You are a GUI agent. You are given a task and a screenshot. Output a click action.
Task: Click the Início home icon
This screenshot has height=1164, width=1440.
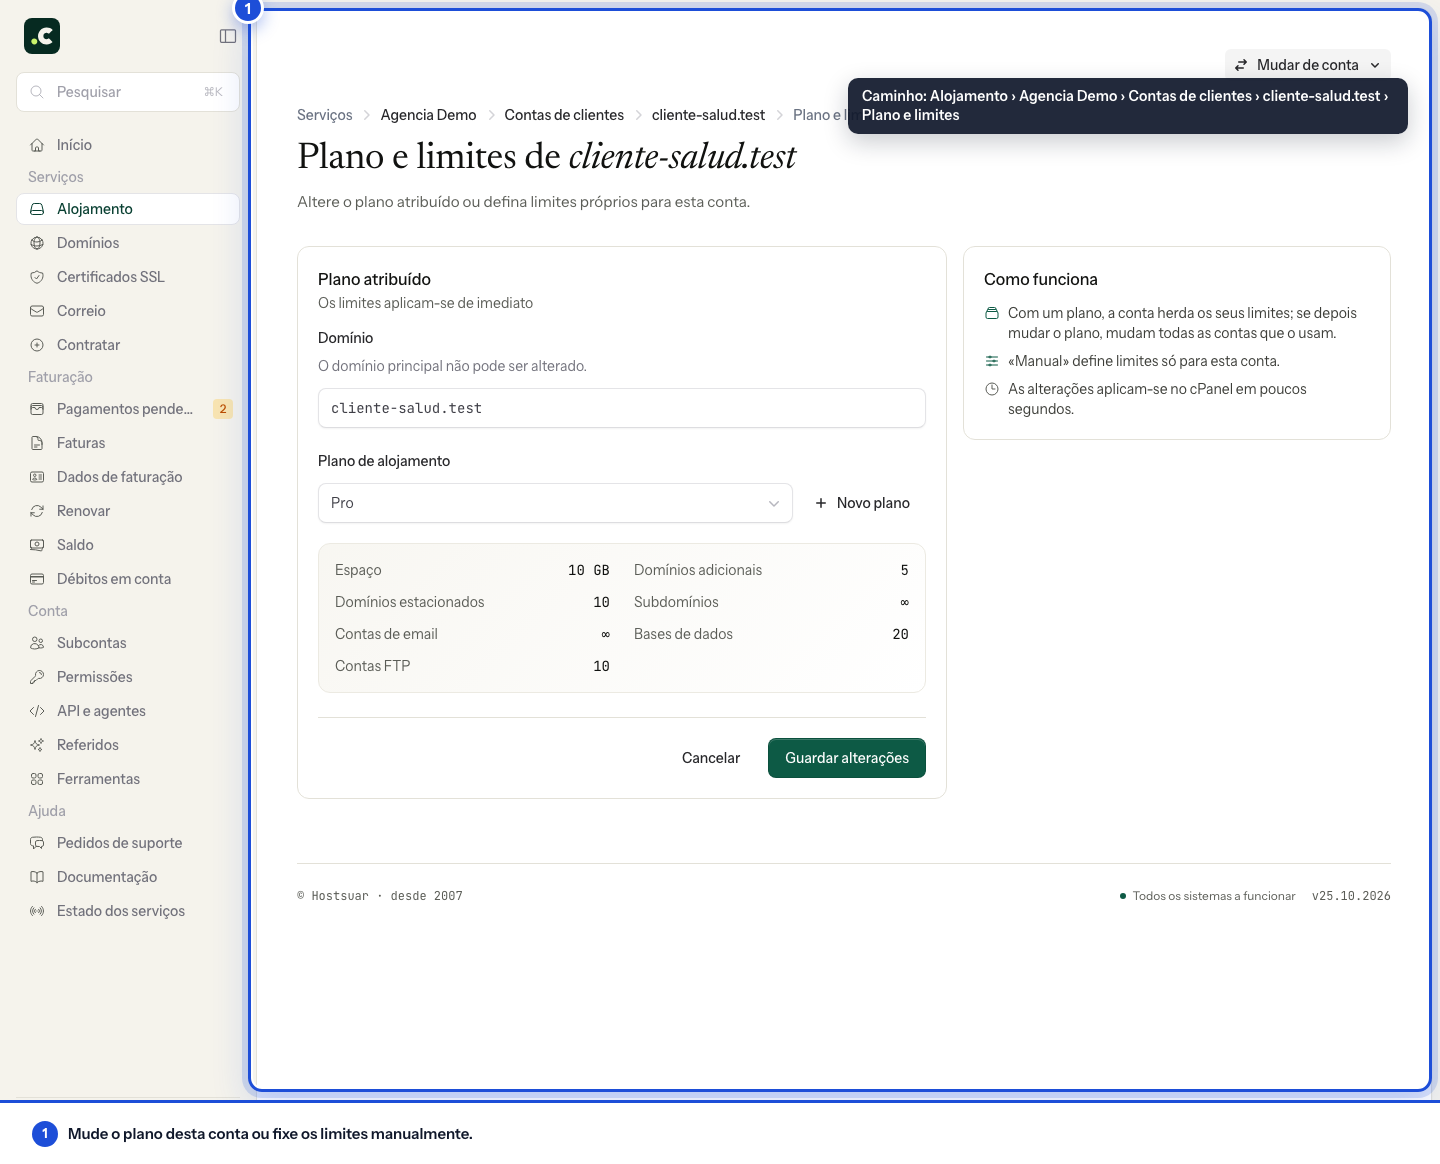[37, 145]
